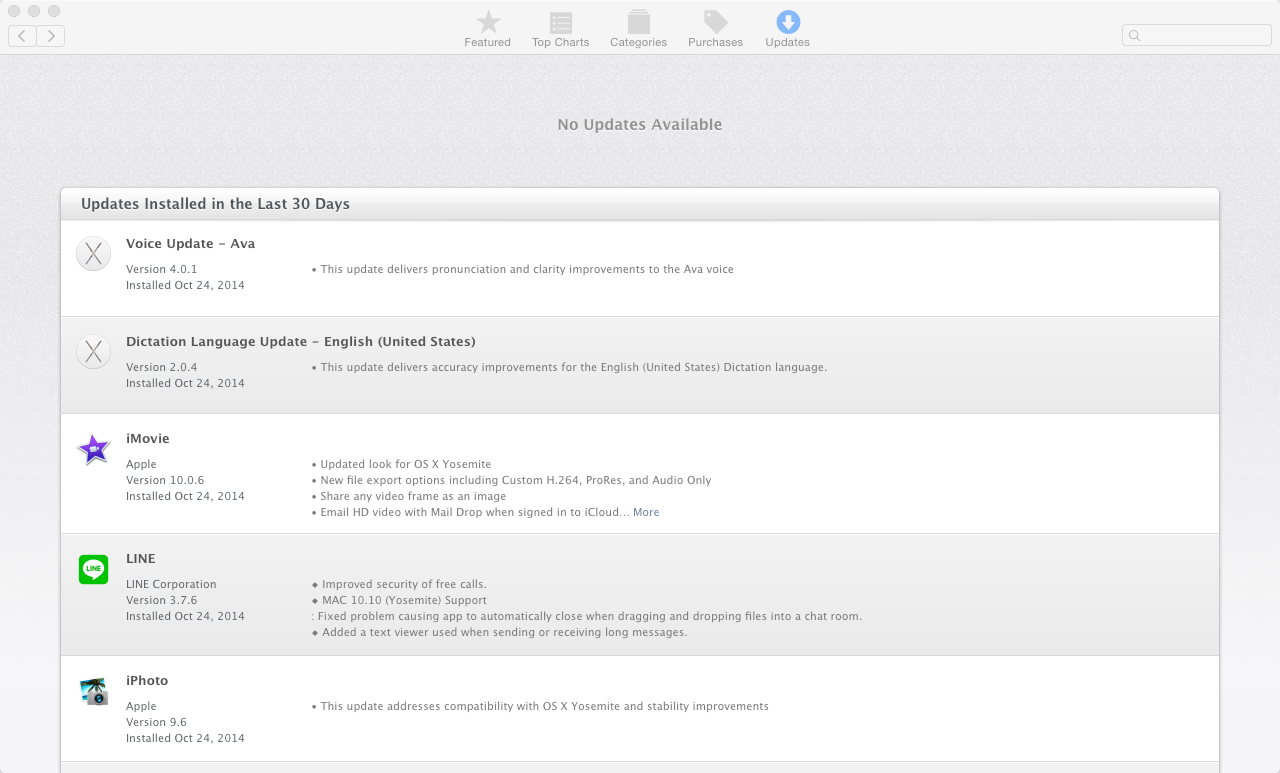Click the LINE install date line

click(185, 616)
